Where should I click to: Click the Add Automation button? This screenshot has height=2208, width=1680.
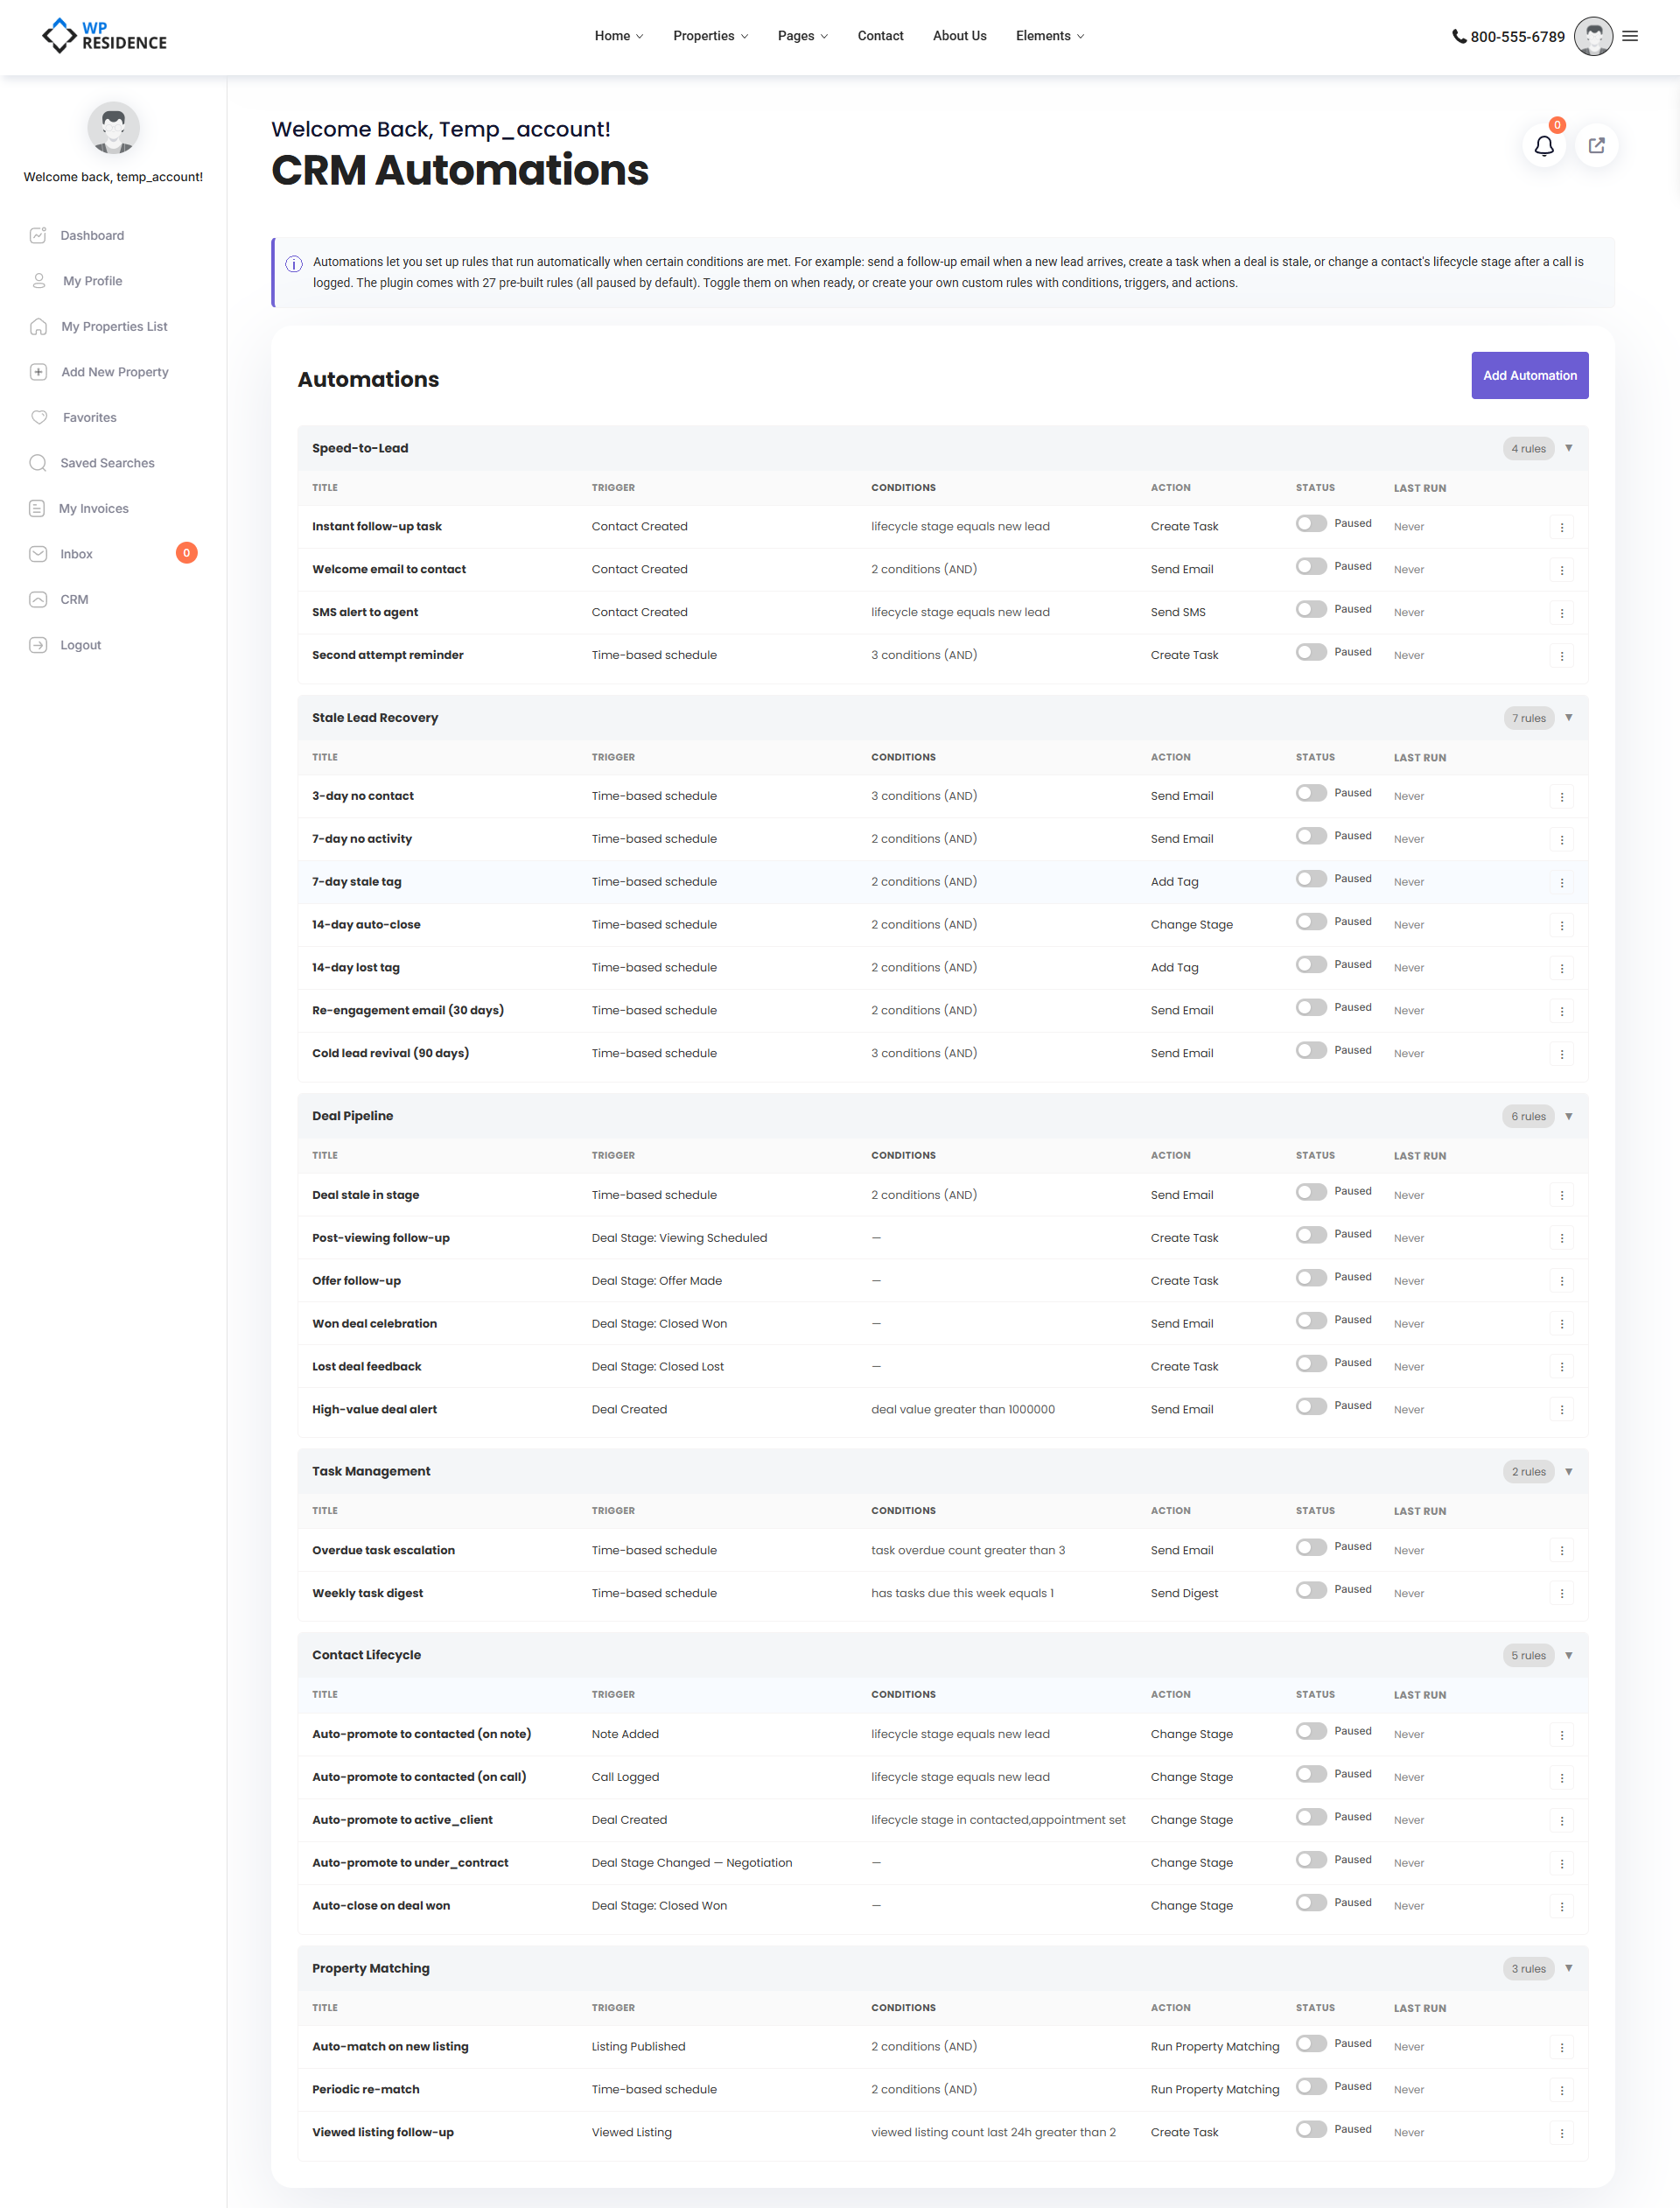point(1529,375)
